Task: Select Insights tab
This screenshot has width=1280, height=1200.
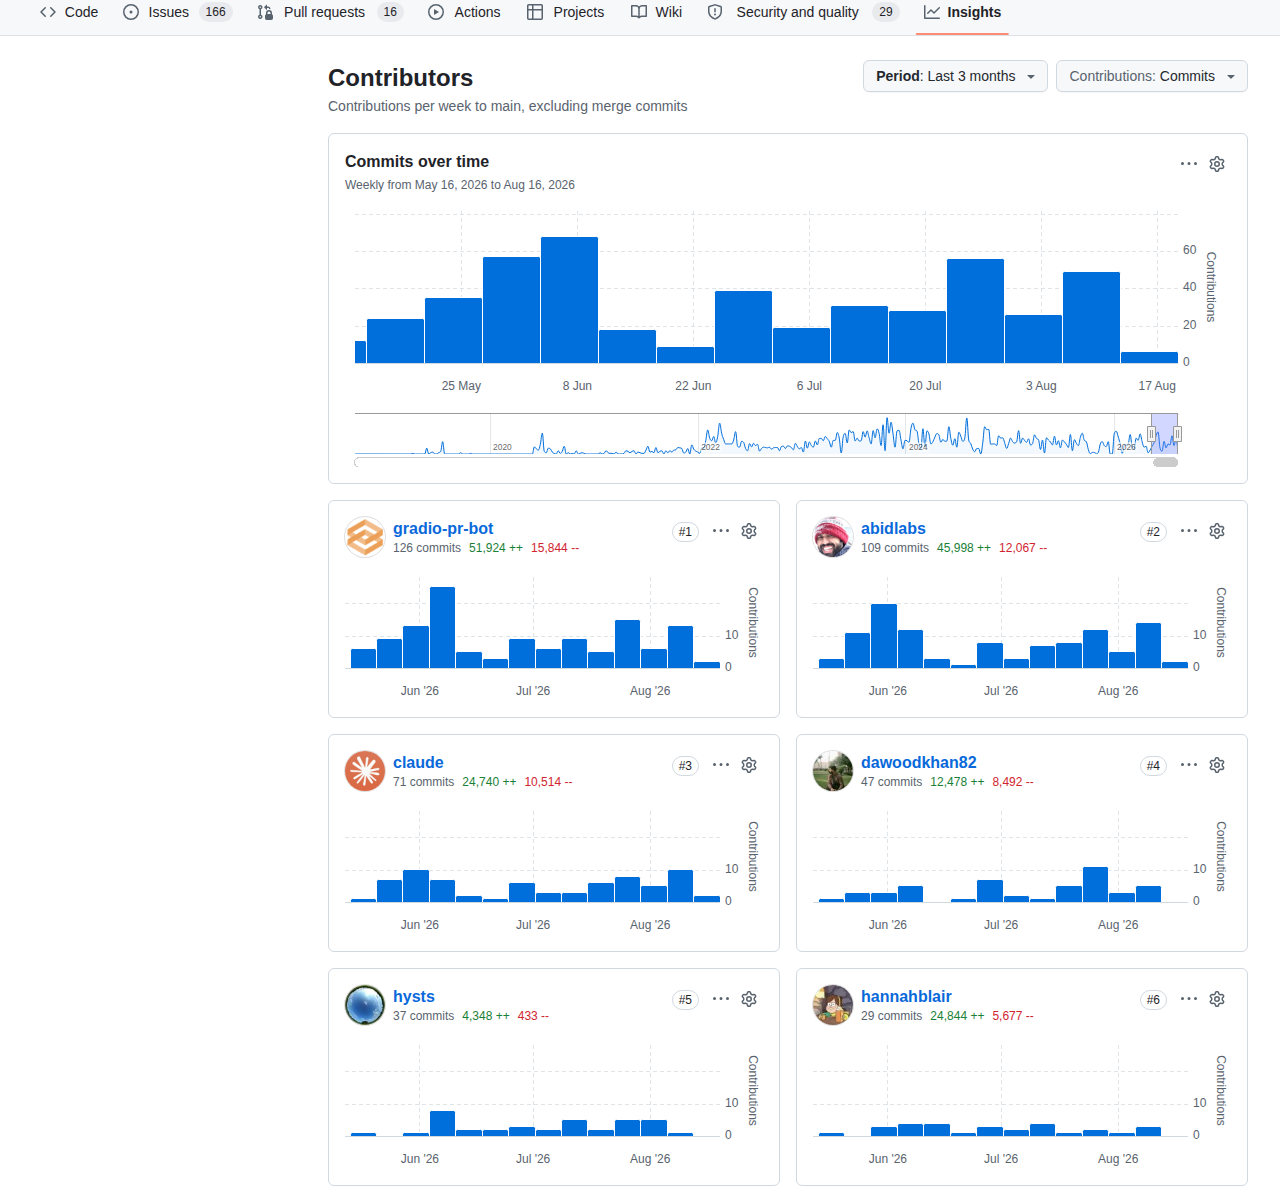Action: (x=962, y=12)
